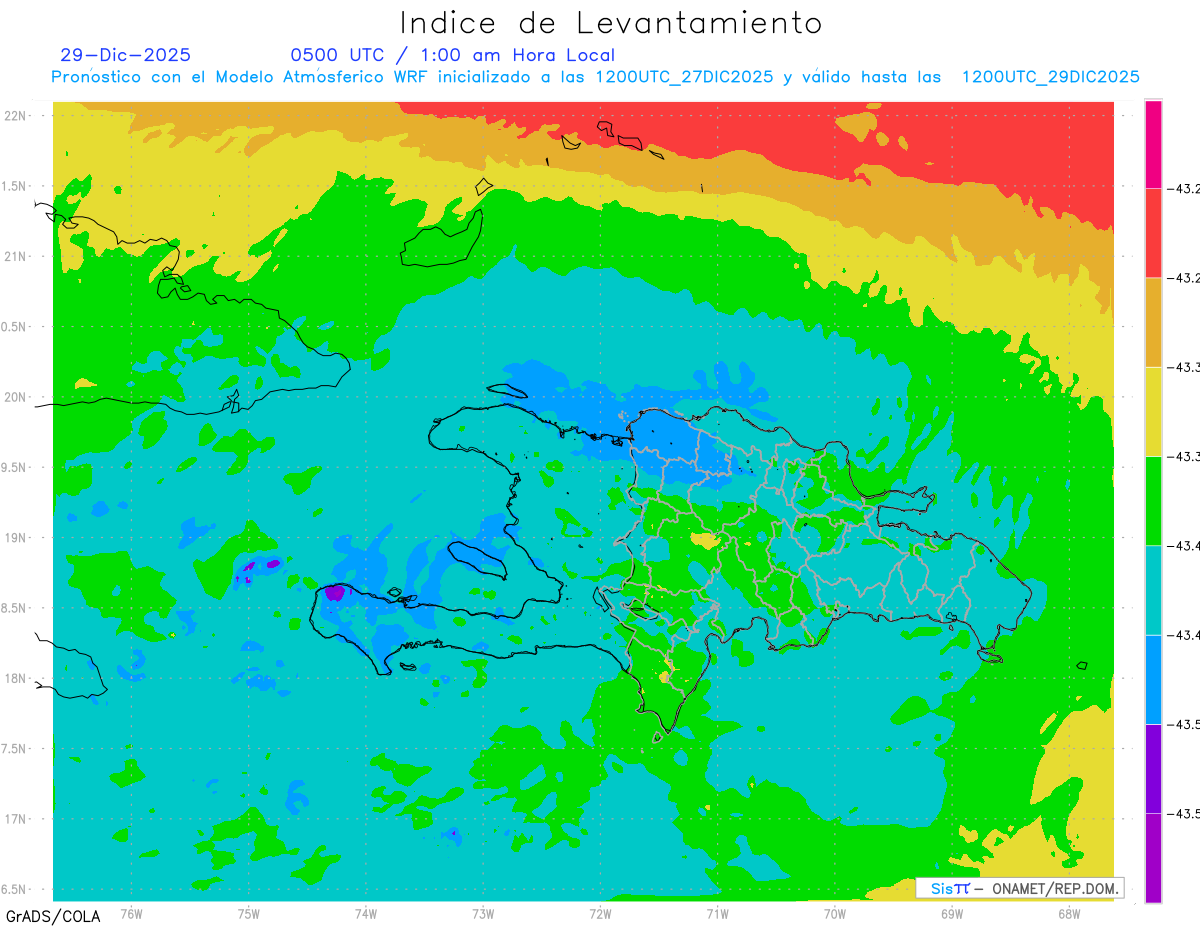Click the yellow legend color block
1200x927 pixels.
tap(1153, 411)
